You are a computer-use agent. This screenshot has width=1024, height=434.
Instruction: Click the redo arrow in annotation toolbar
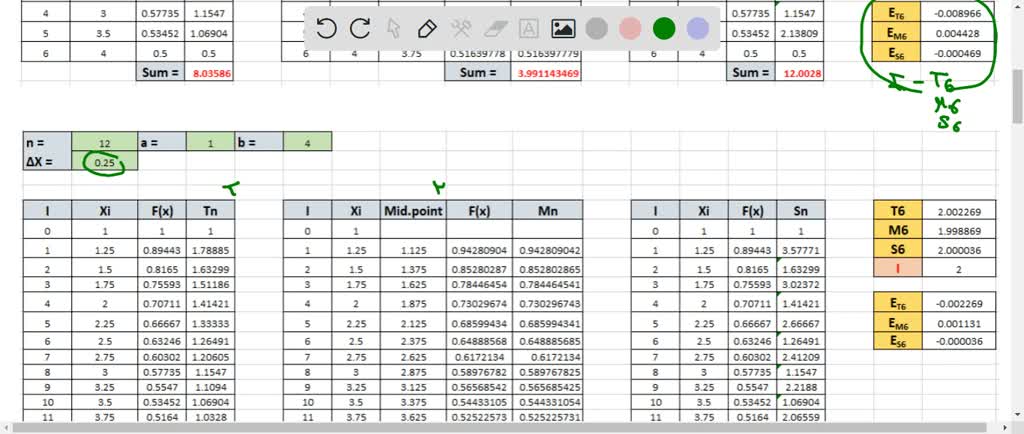tap(360, 29)
